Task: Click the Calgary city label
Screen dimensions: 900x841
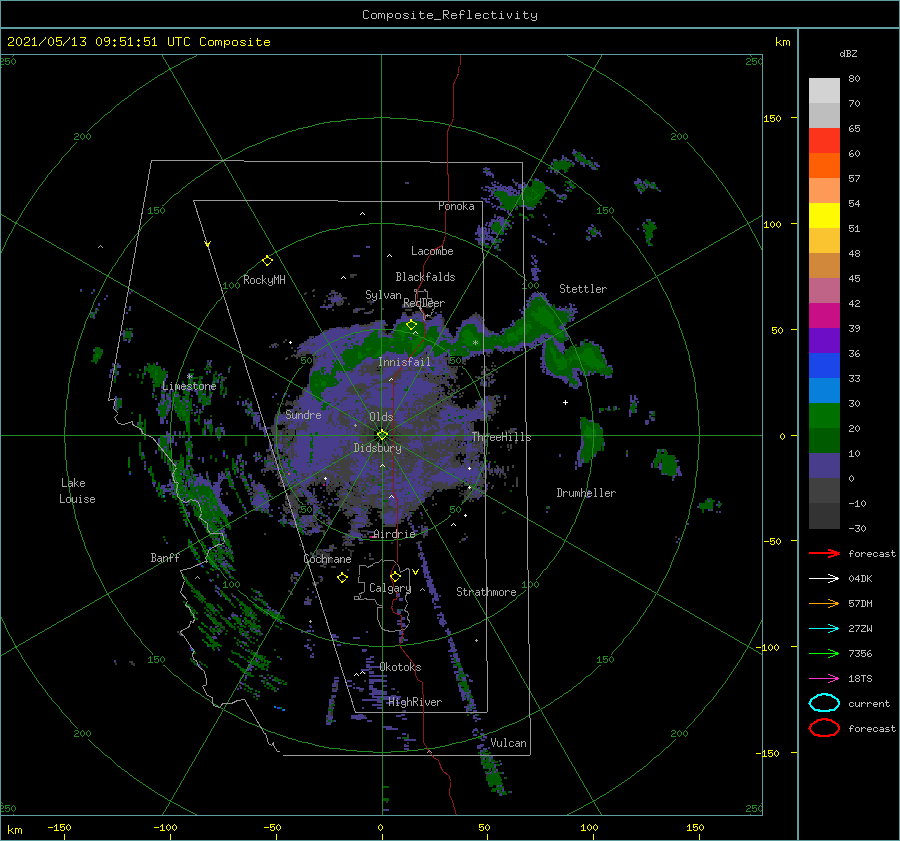Action: 390,588
